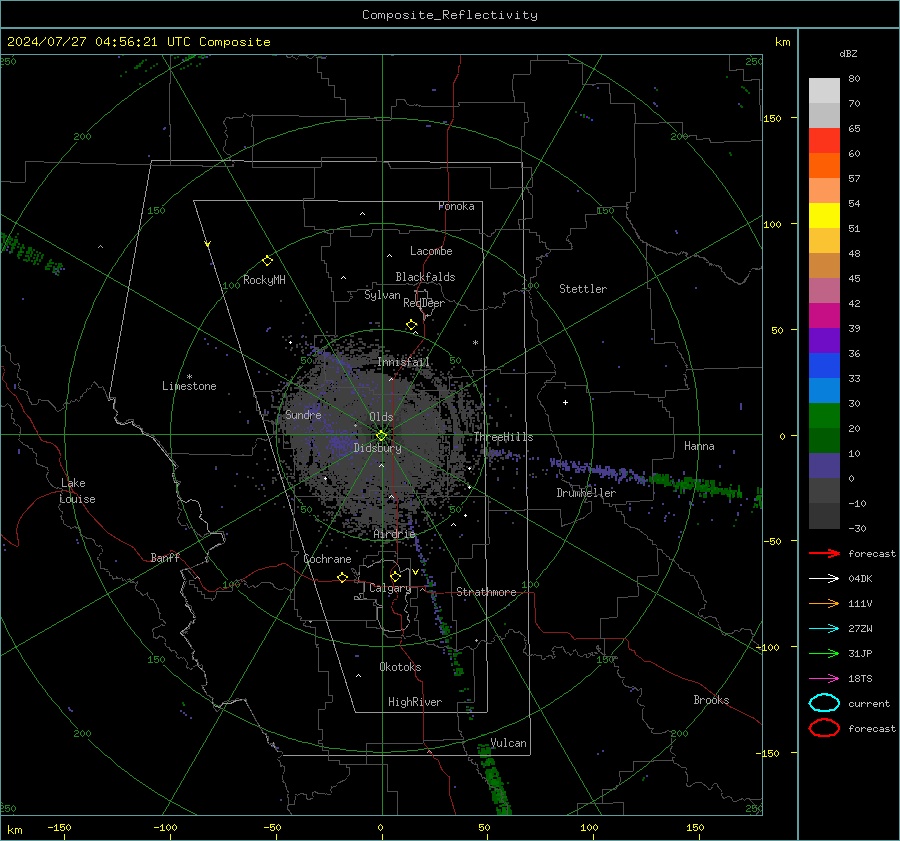
Task: Click the Sundre city label
Action: (x=303, y=415)
